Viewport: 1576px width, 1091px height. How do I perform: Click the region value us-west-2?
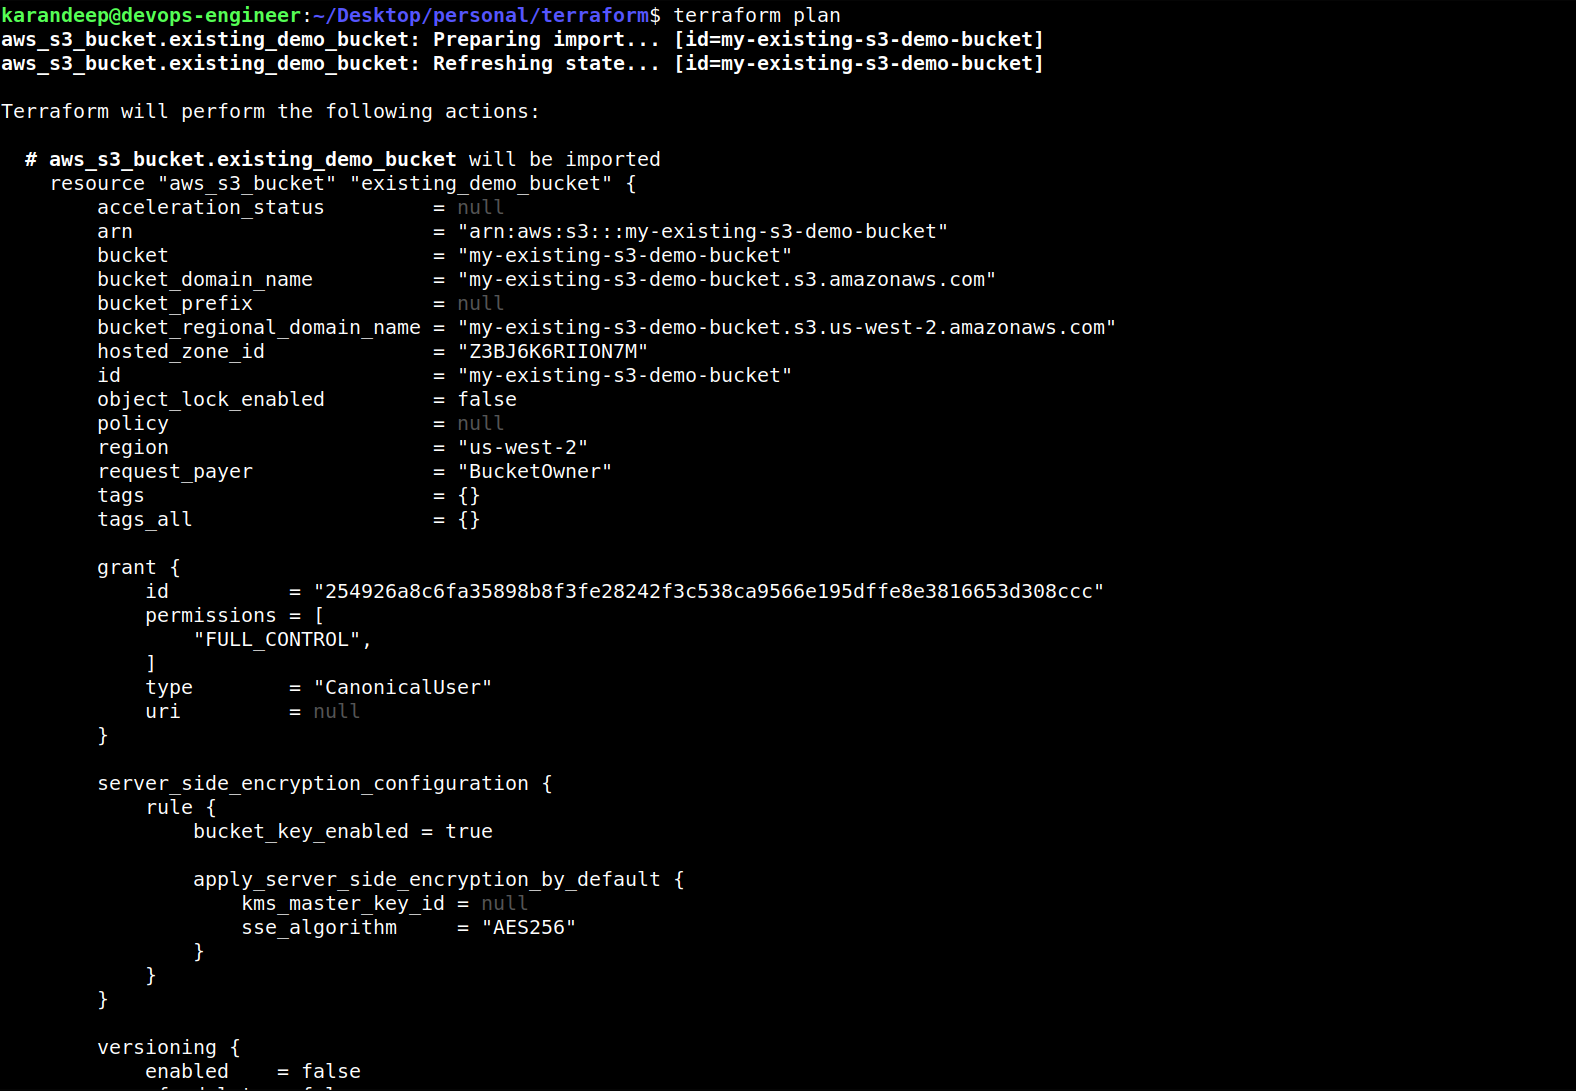click(523, 447)
